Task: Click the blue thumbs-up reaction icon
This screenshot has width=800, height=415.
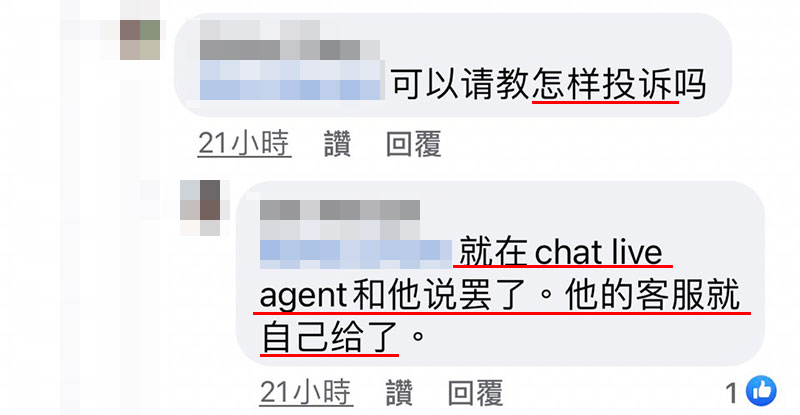Action: [x=761, y=391]
